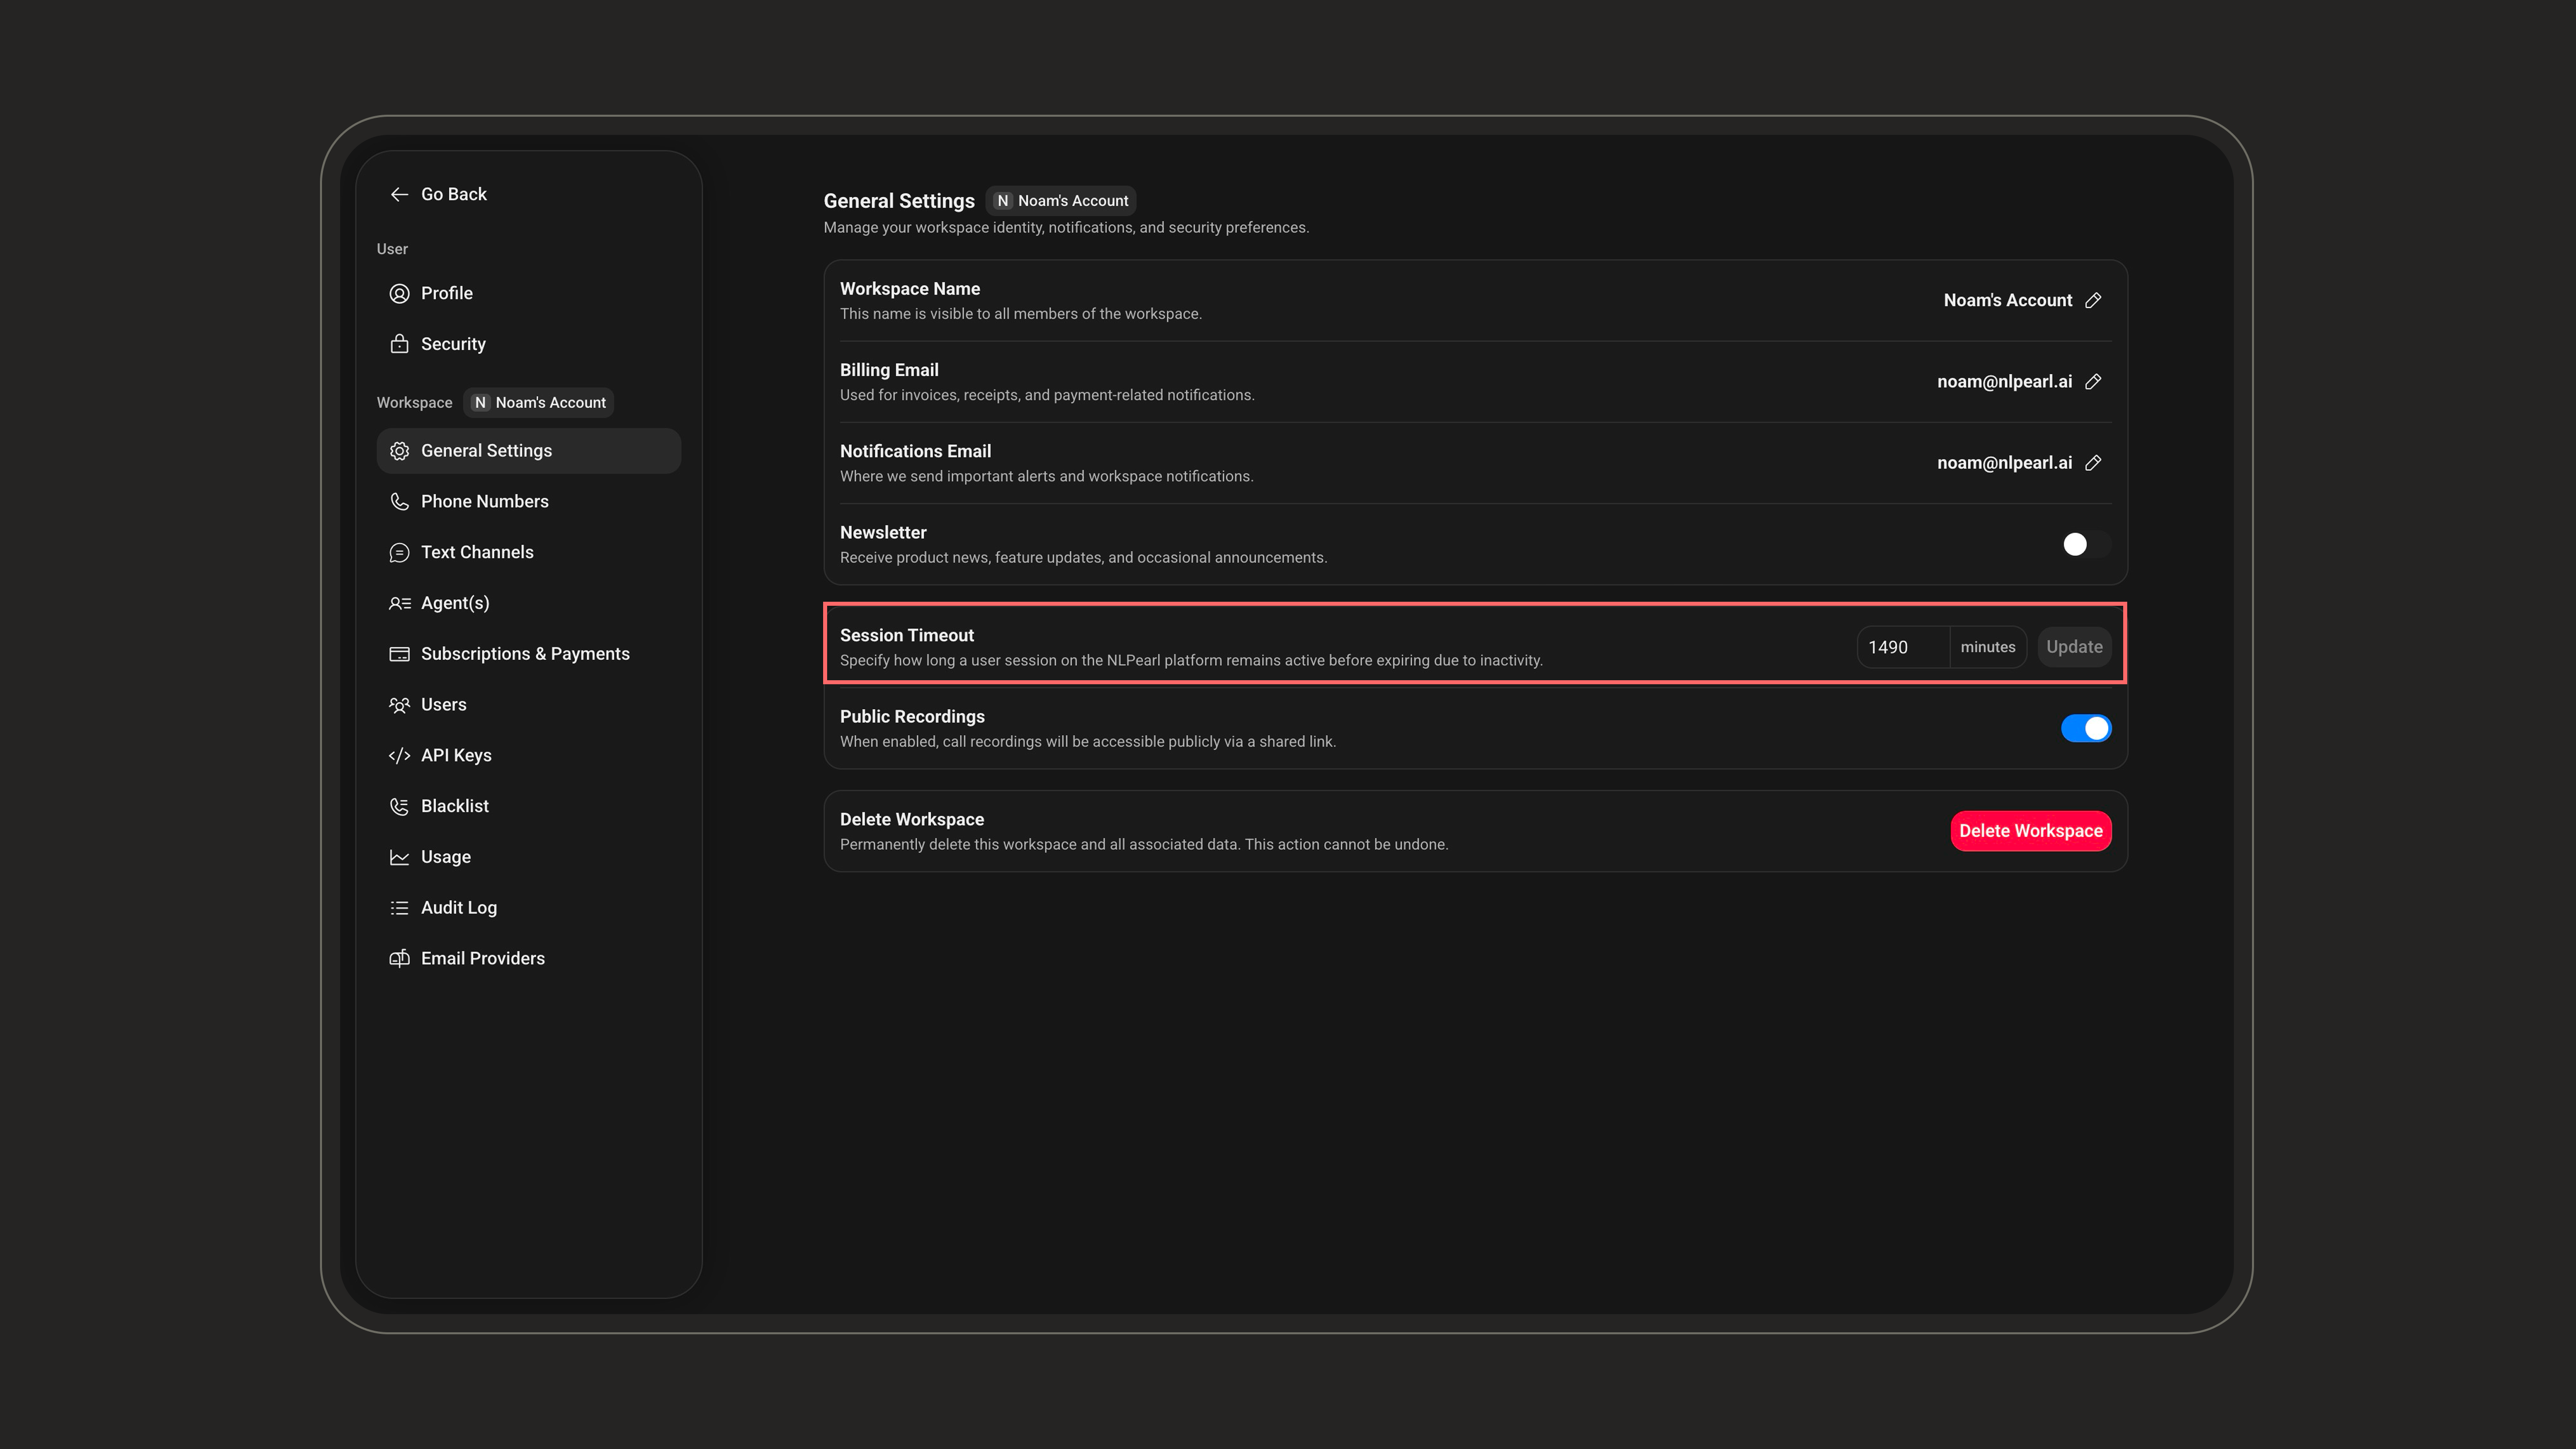The width and height of the screenshot is (2576, 1449).
Task: Open the Users section
Action: click(x=528, y=705)
